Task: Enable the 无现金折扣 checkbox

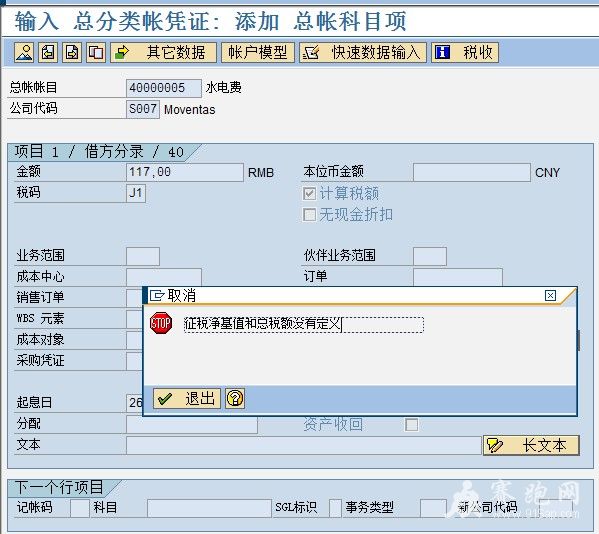Action: [x=309, y=215]
